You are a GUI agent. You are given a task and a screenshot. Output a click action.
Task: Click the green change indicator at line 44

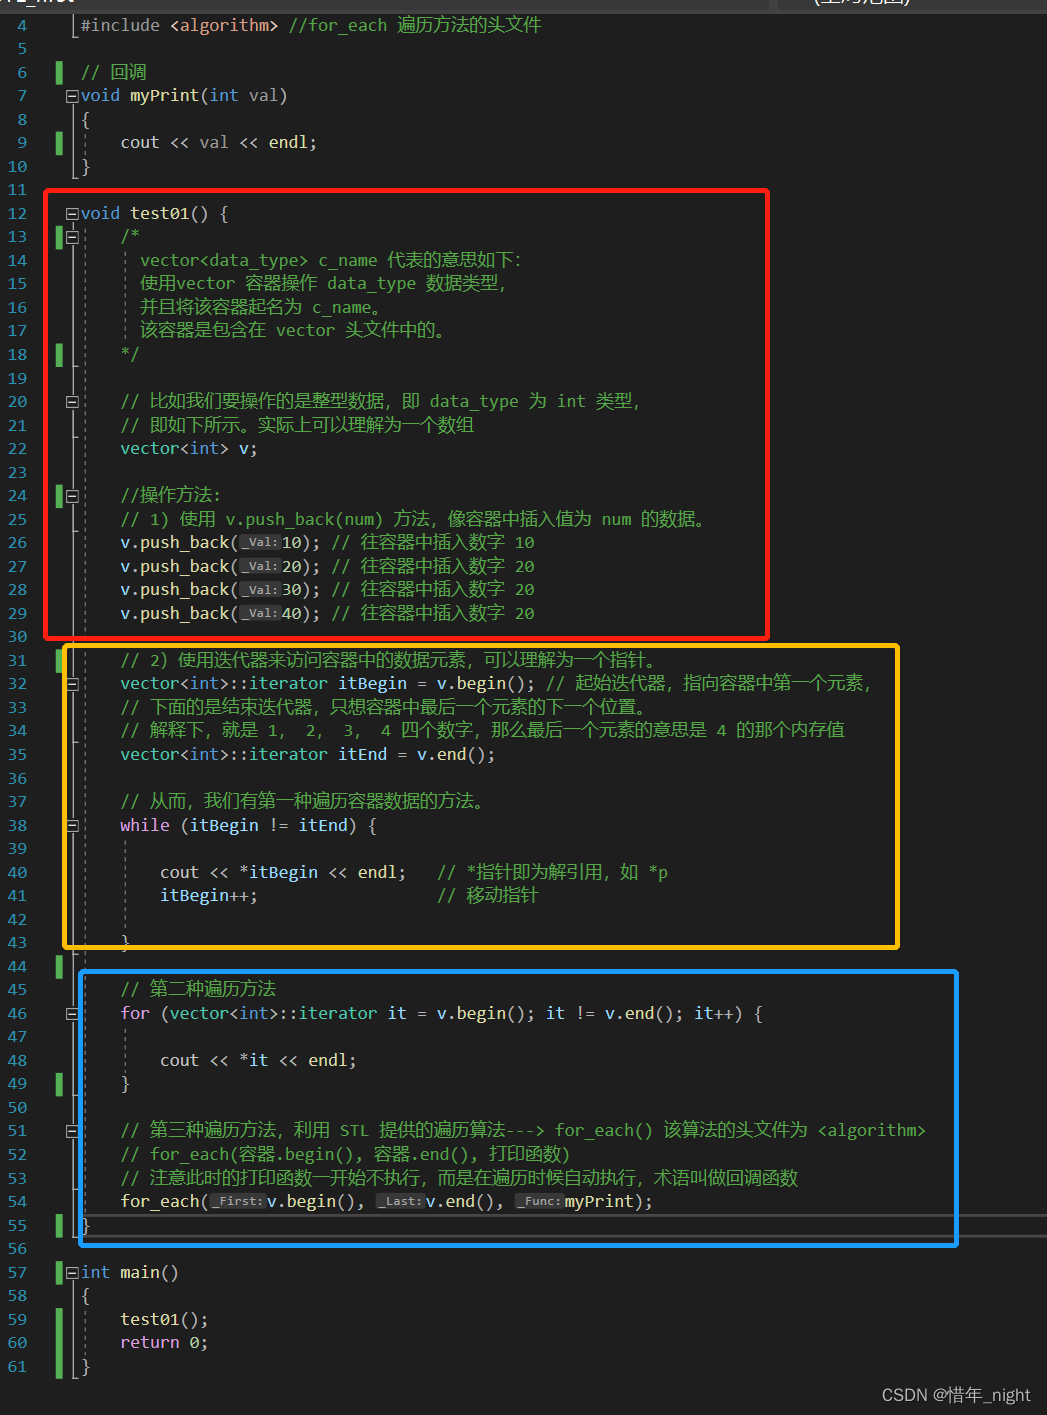58,965
